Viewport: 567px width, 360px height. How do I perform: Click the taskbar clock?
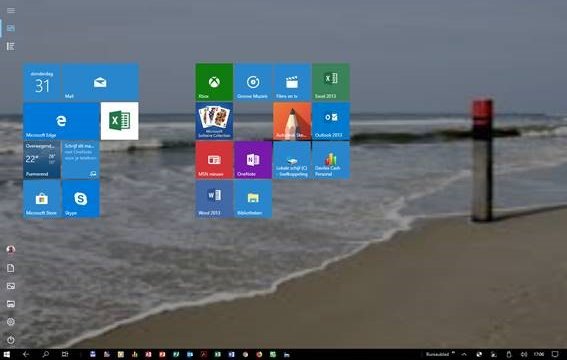[x=539, y=355]
